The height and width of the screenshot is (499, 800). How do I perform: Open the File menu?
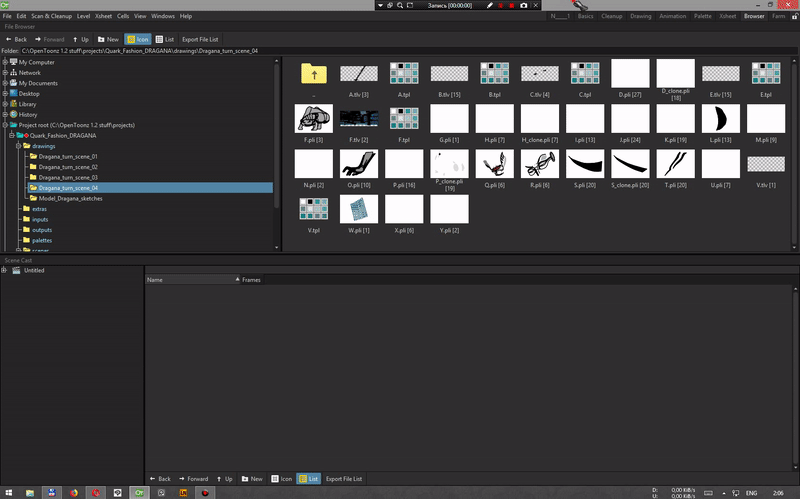pos(7,16)
